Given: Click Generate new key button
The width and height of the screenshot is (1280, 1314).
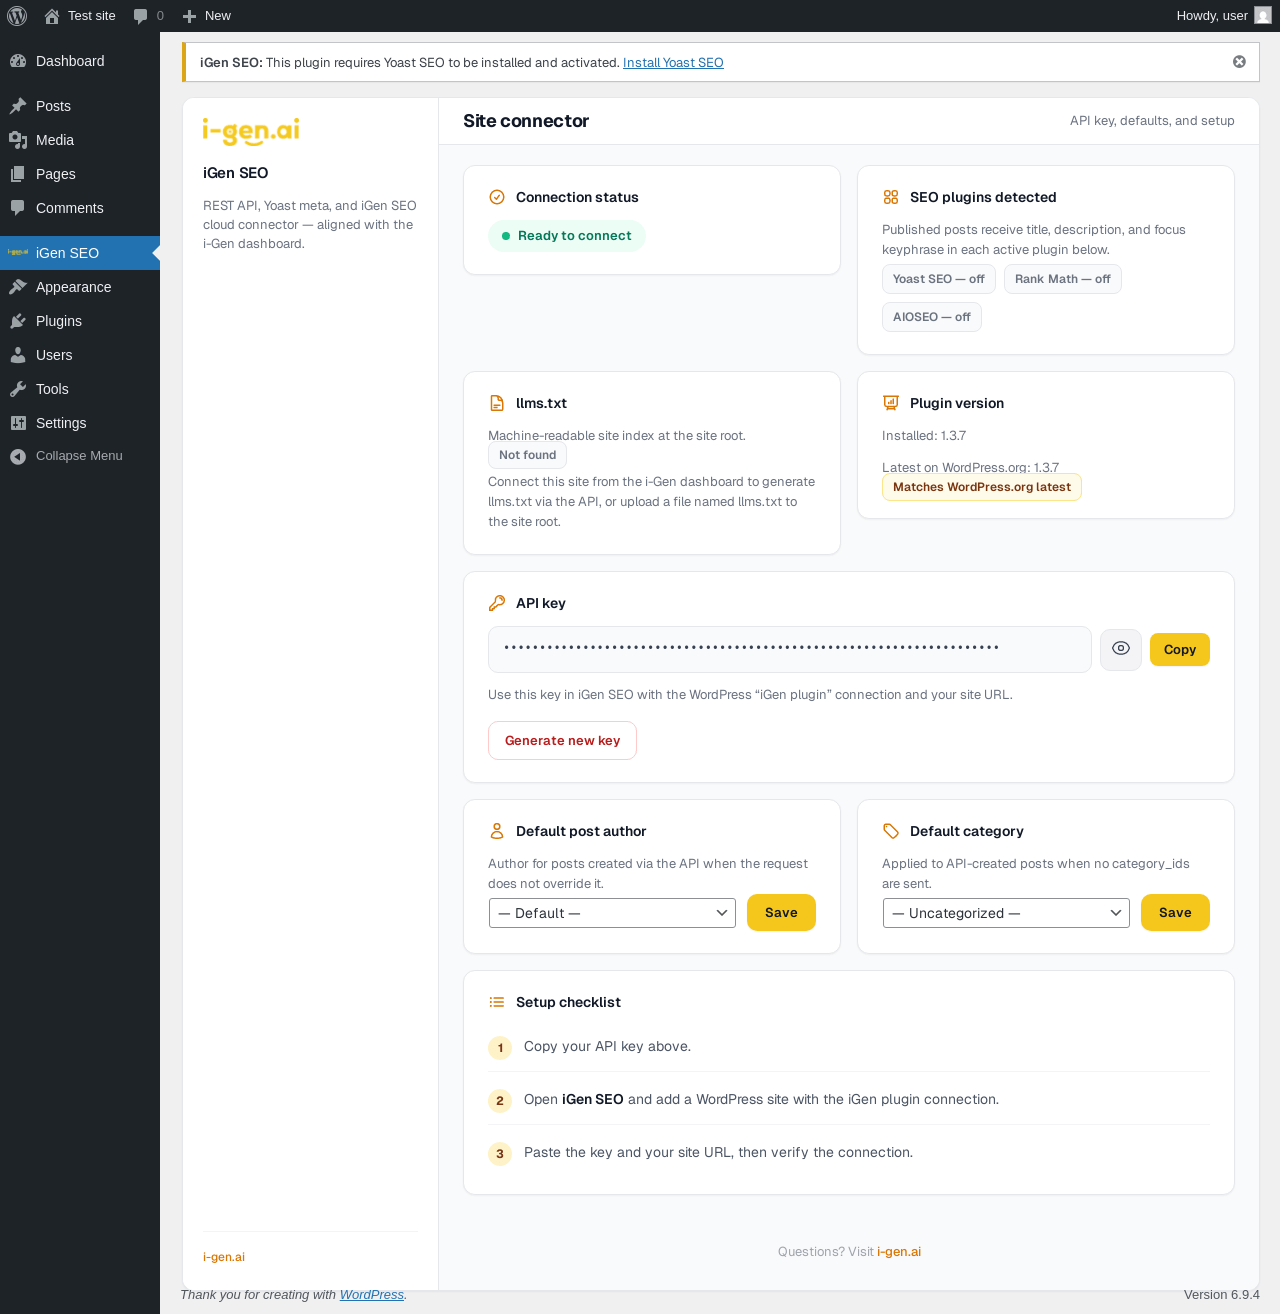Looking at the screenshot, I should tap(563, 741).
